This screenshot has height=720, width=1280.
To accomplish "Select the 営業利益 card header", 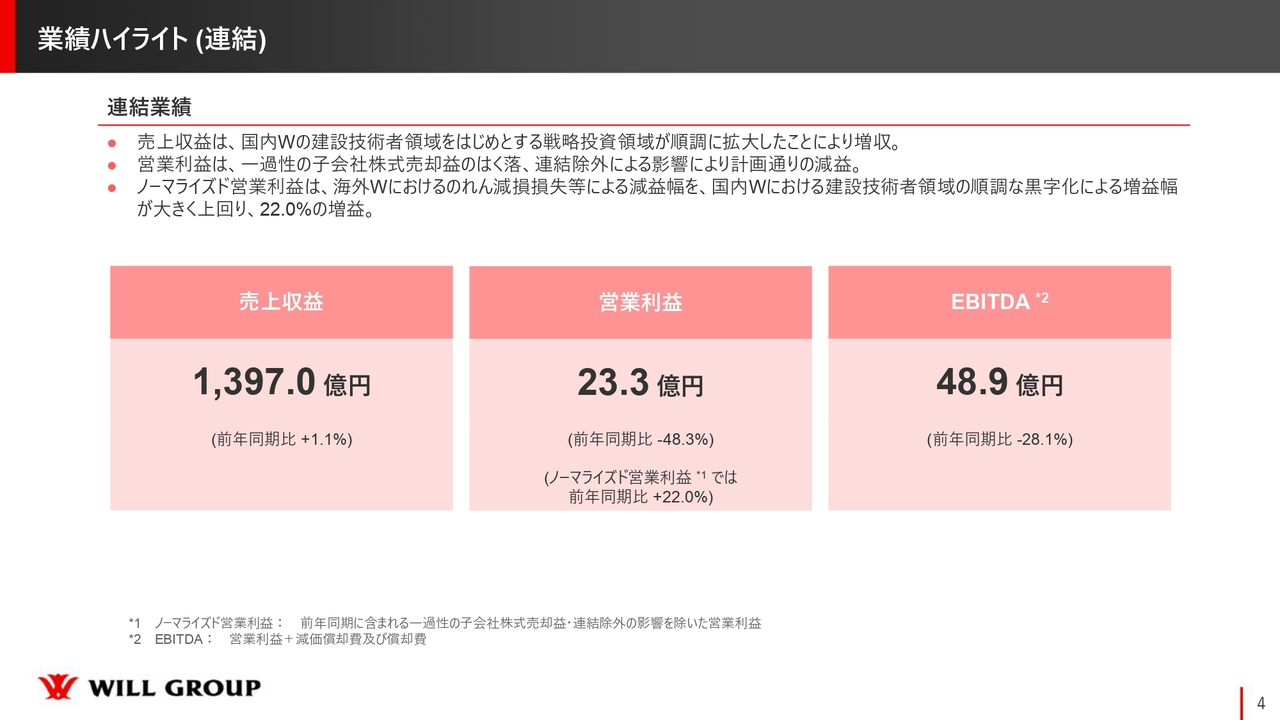I will (x=640, y=302).
